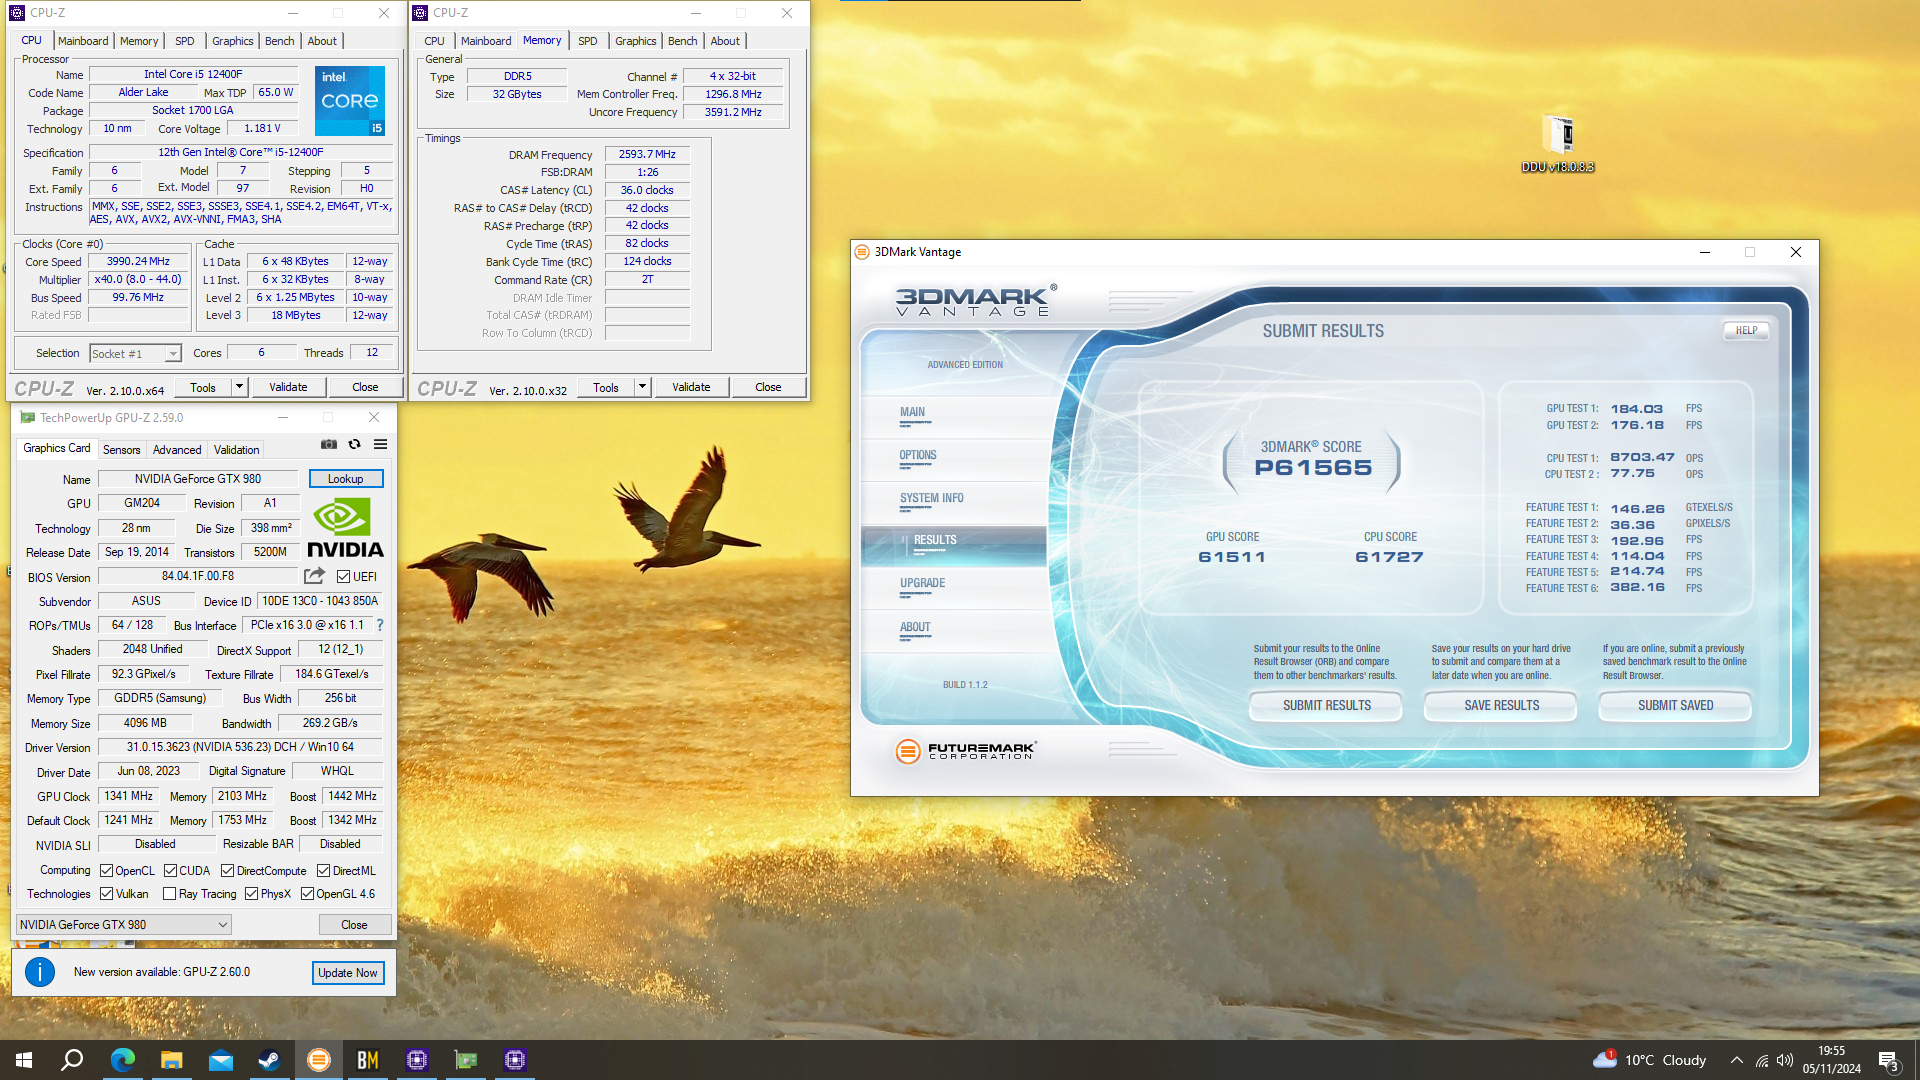Refresh GPU-Z data with the refresh icon
Viewport: 1920px width, 1080px height.
click(354, 444)
